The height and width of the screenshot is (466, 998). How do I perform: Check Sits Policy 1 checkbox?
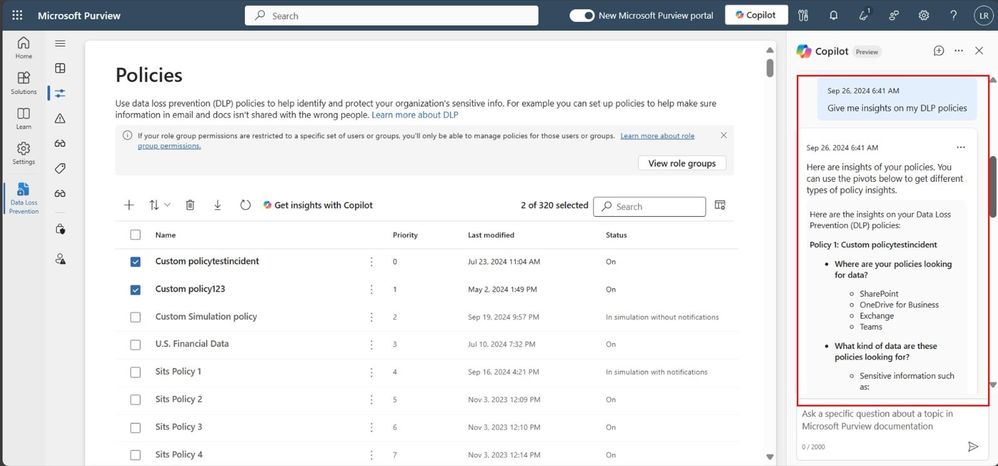click(135, 372)
